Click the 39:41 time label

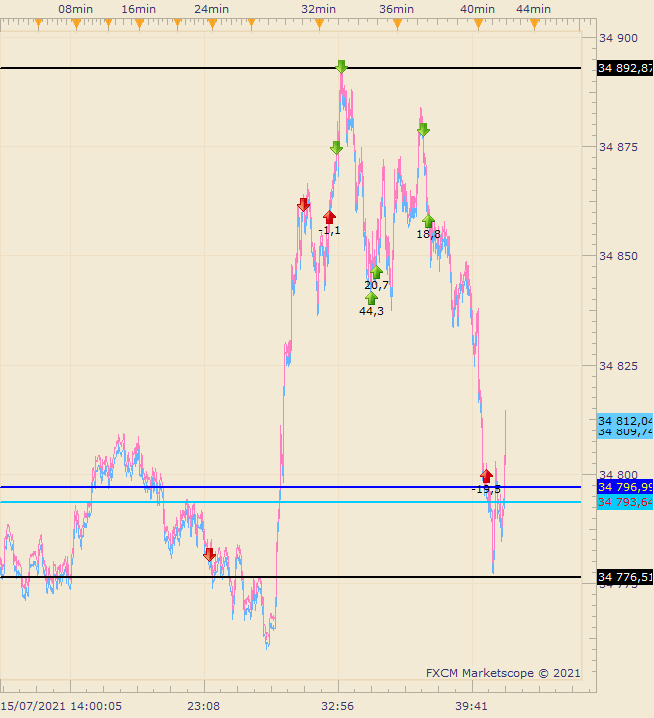pos(471,706)
